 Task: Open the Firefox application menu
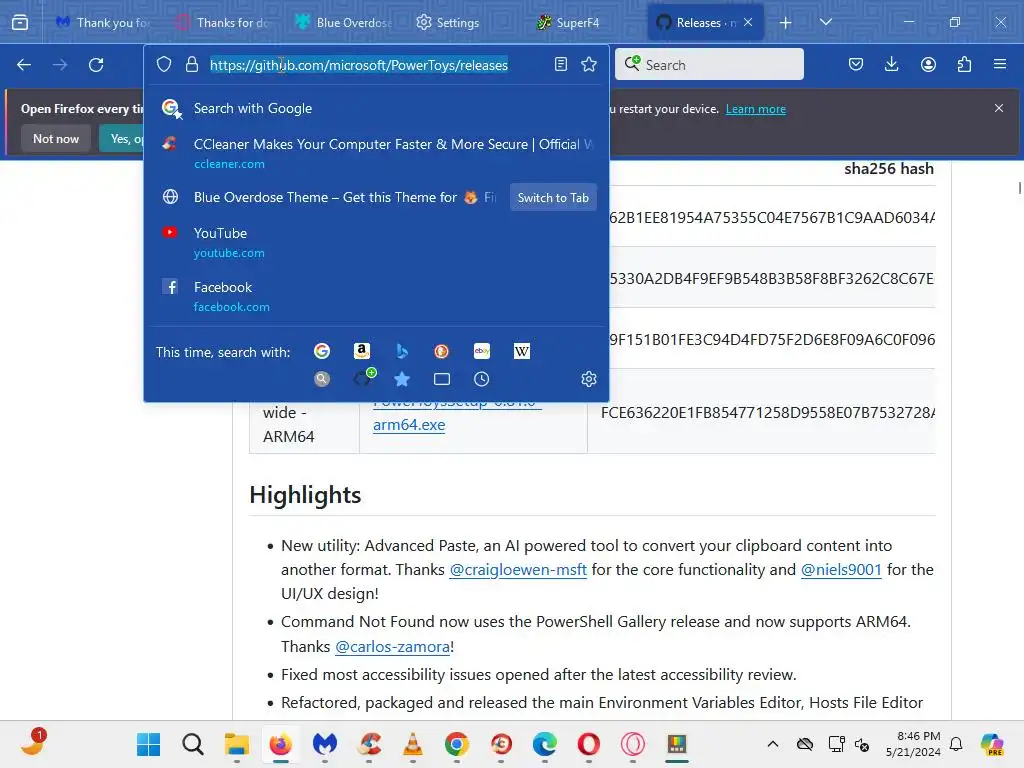(1000, 64)
